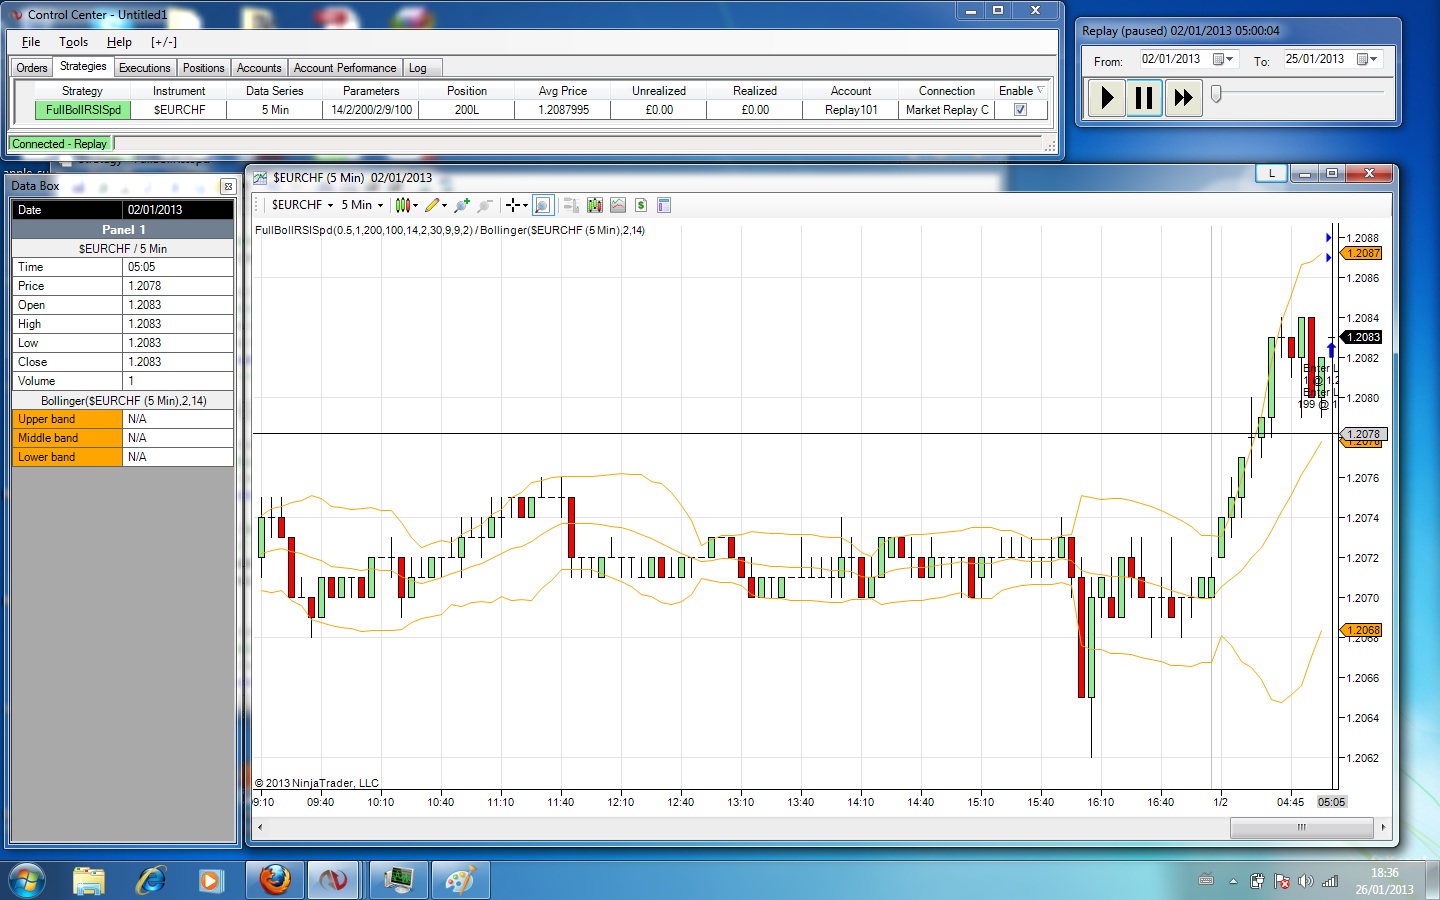Switch to the Strategies tab
1440x900 pixels.
pos(83,67)
